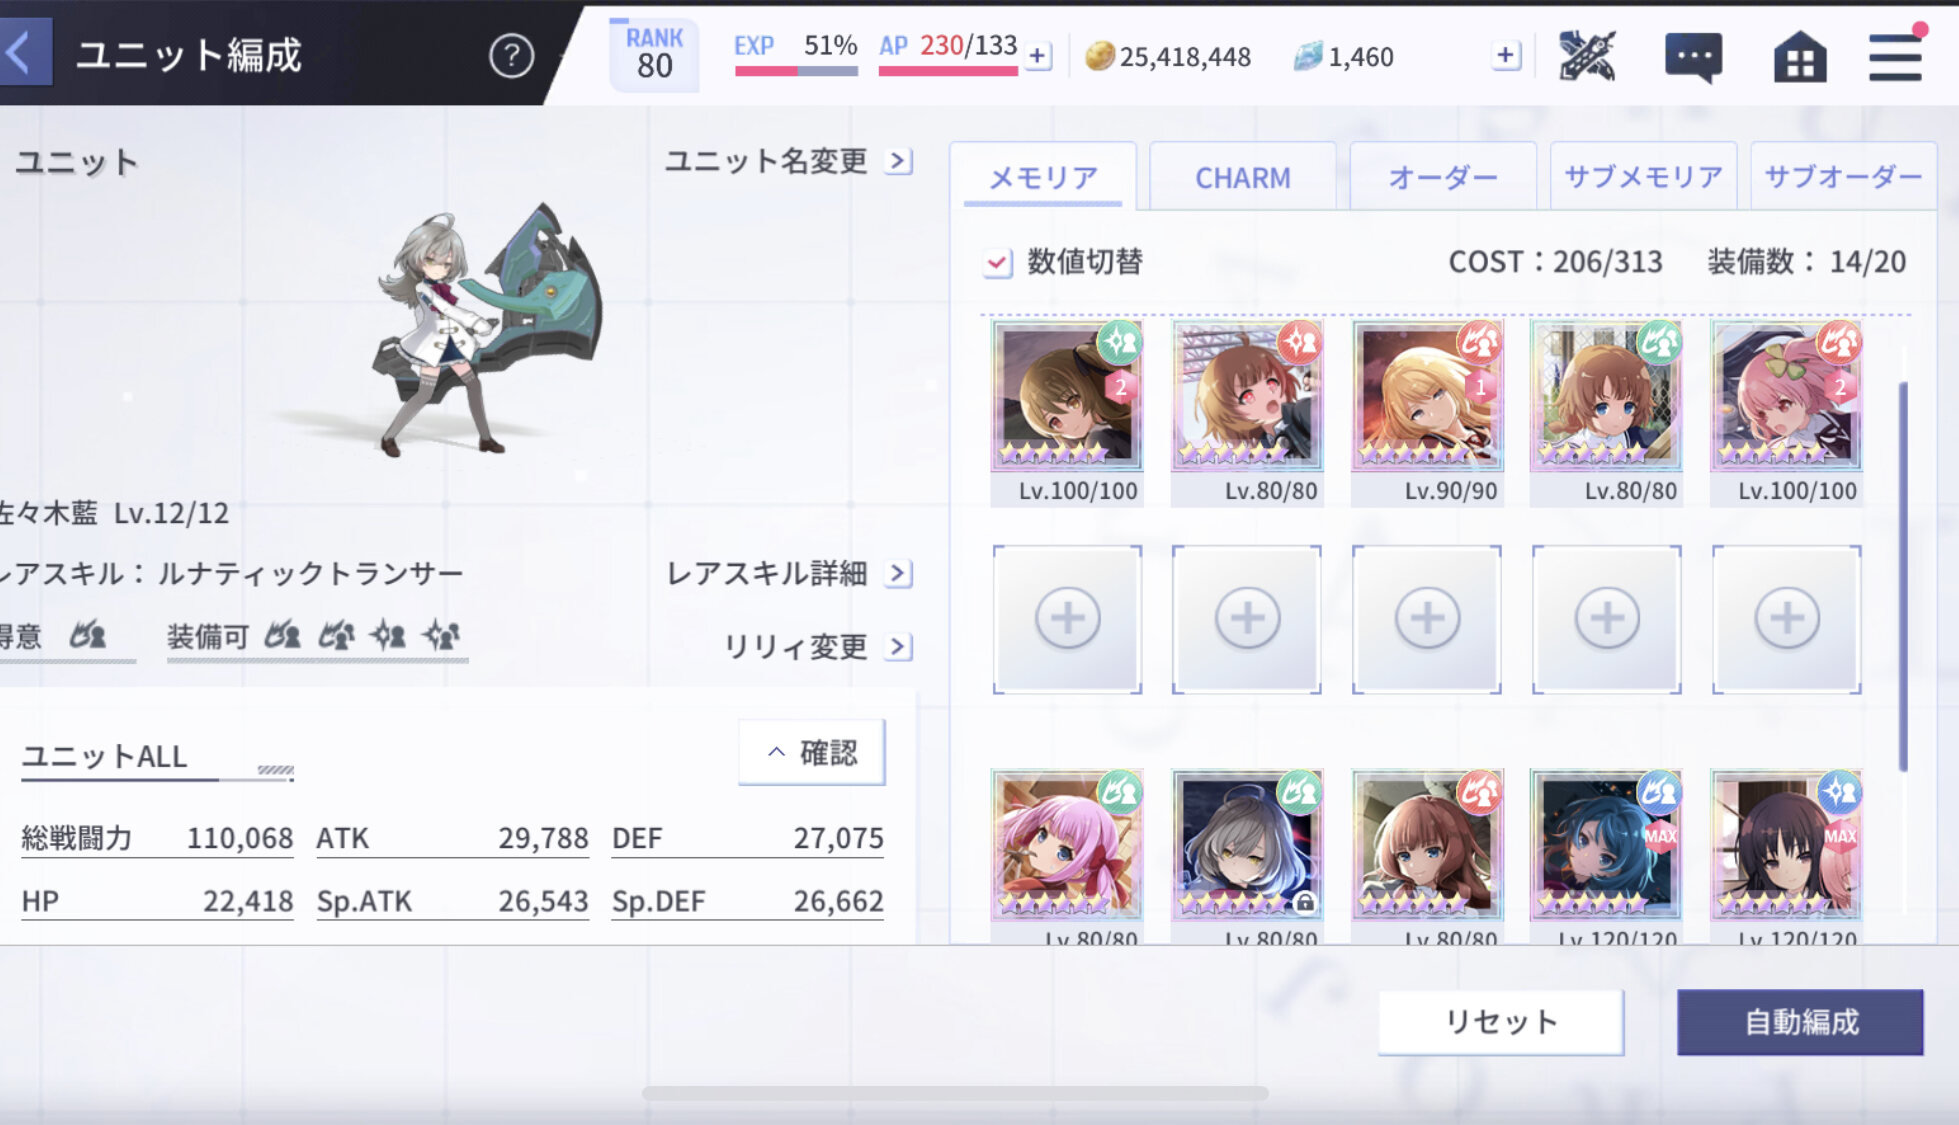The image size is (1959, 1125).
Task: Open レアスキル詳細 arrow
Action: point(899,573)
